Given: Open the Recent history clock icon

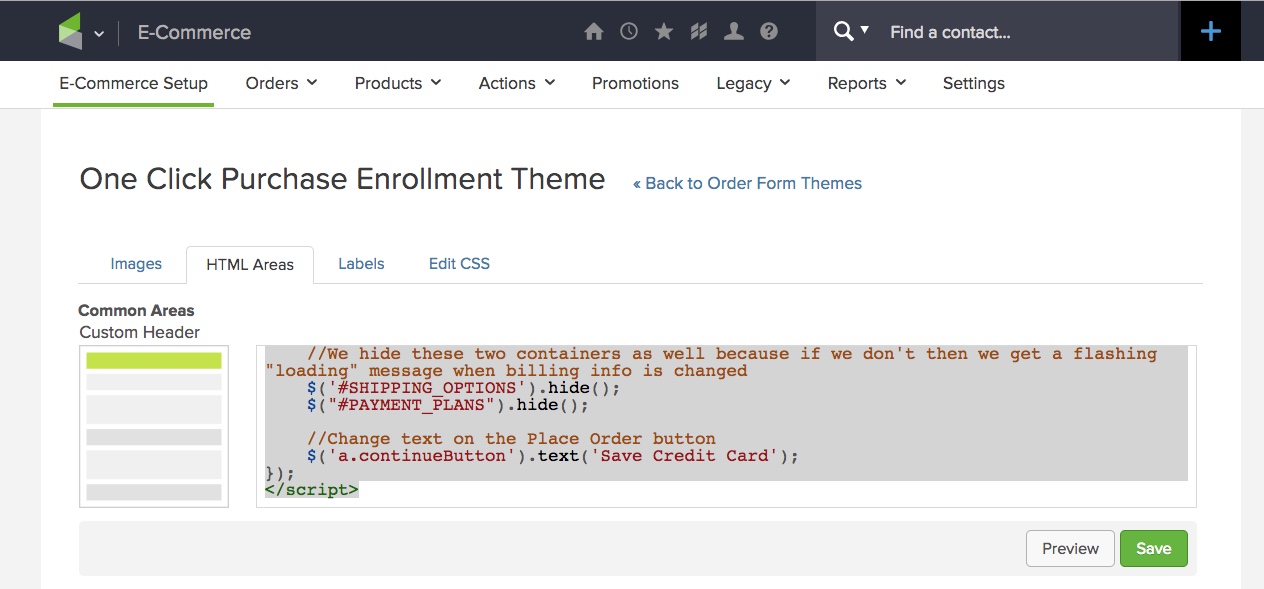Looking at the screenshot, I should pyautogui.click(x=629, y=32).
